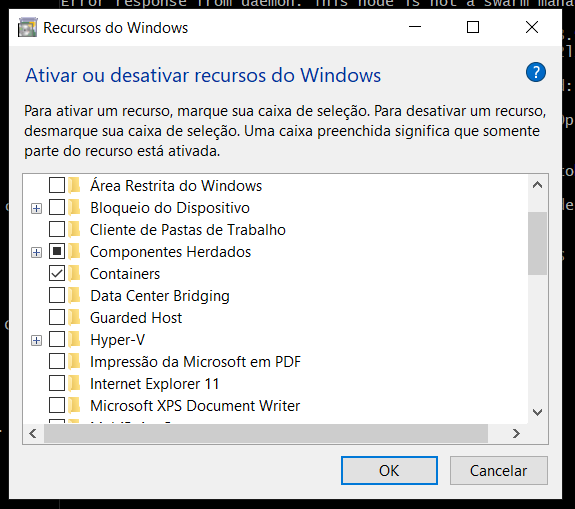Minimize the Recursos do Windows dialog
Image resolution: width=575 pixels, height=509 pixels.
415,27
